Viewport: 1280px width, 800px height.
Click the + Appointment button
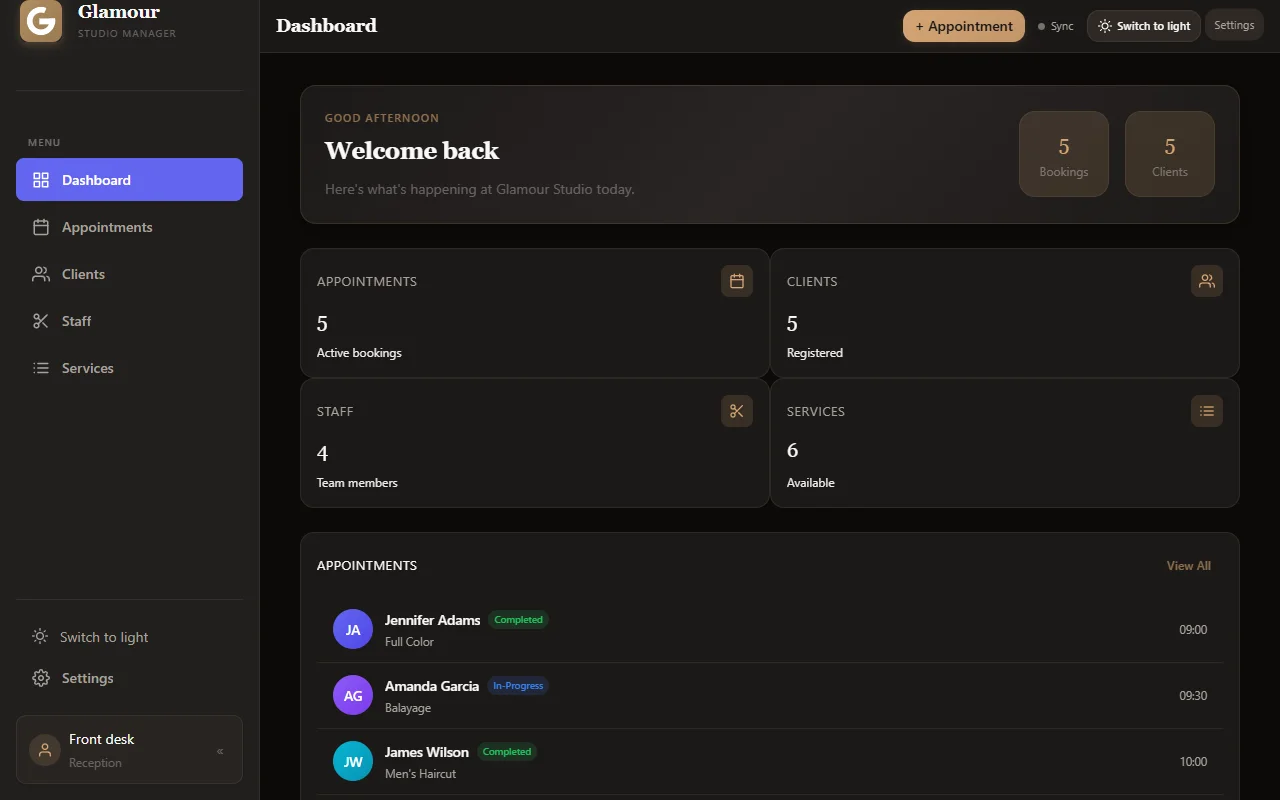click(x=964, y=26)
